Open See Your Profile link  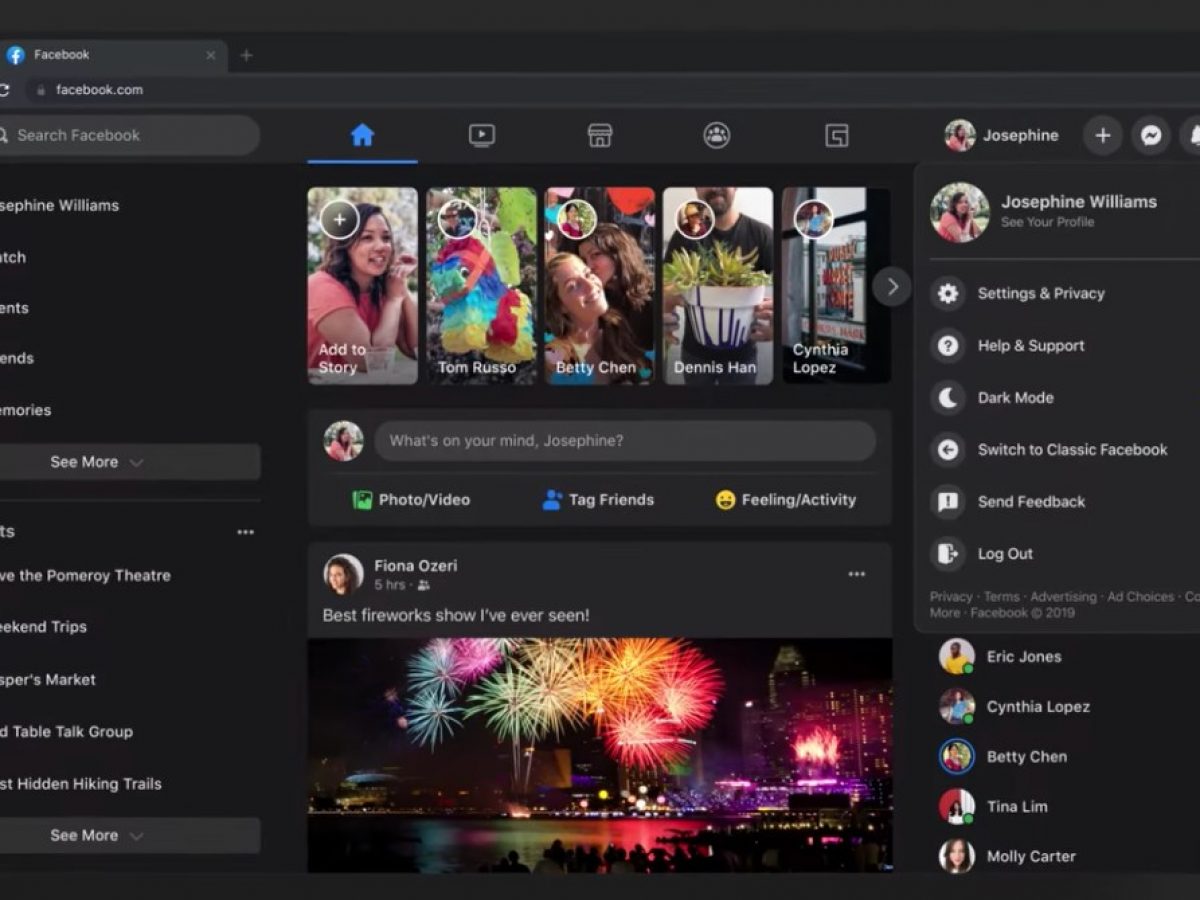pos(1047,222)
